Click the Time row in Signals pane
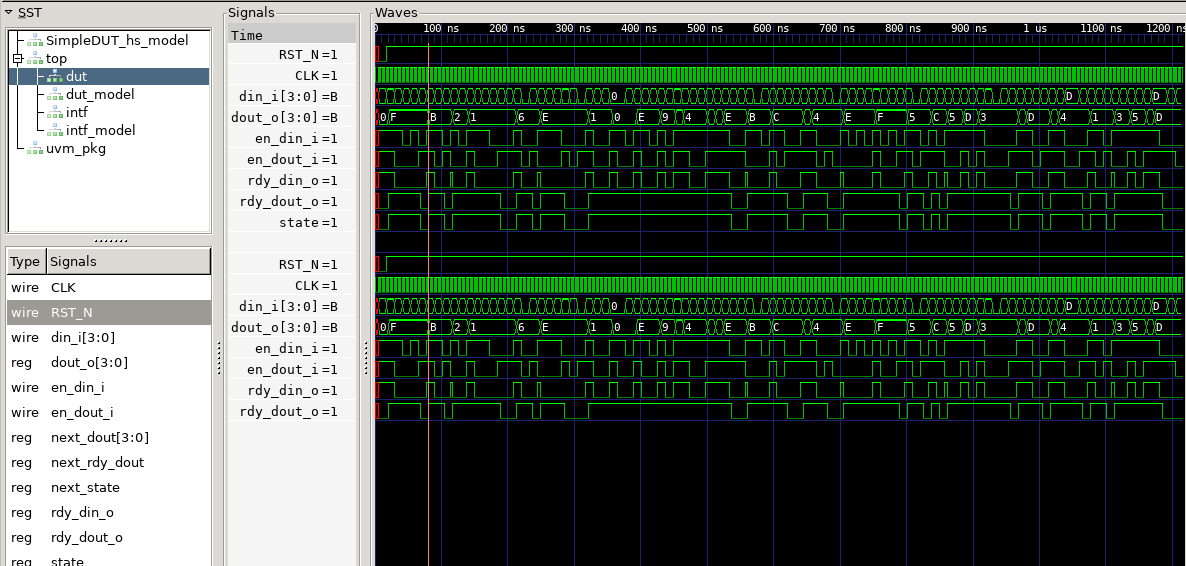Viewport: 1186px width, 566px height. (x=292, y=35)
